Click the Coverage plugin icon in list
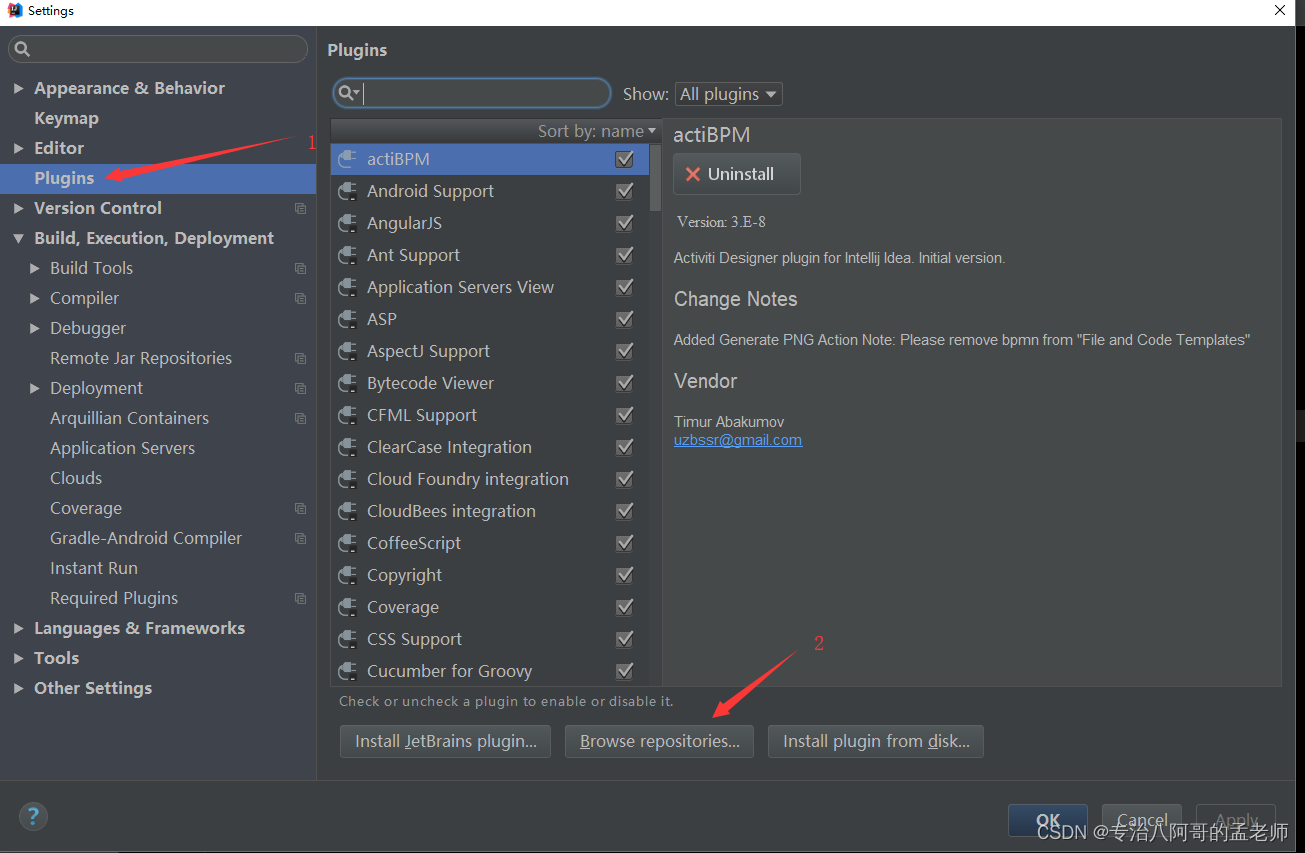 (348, 607)
